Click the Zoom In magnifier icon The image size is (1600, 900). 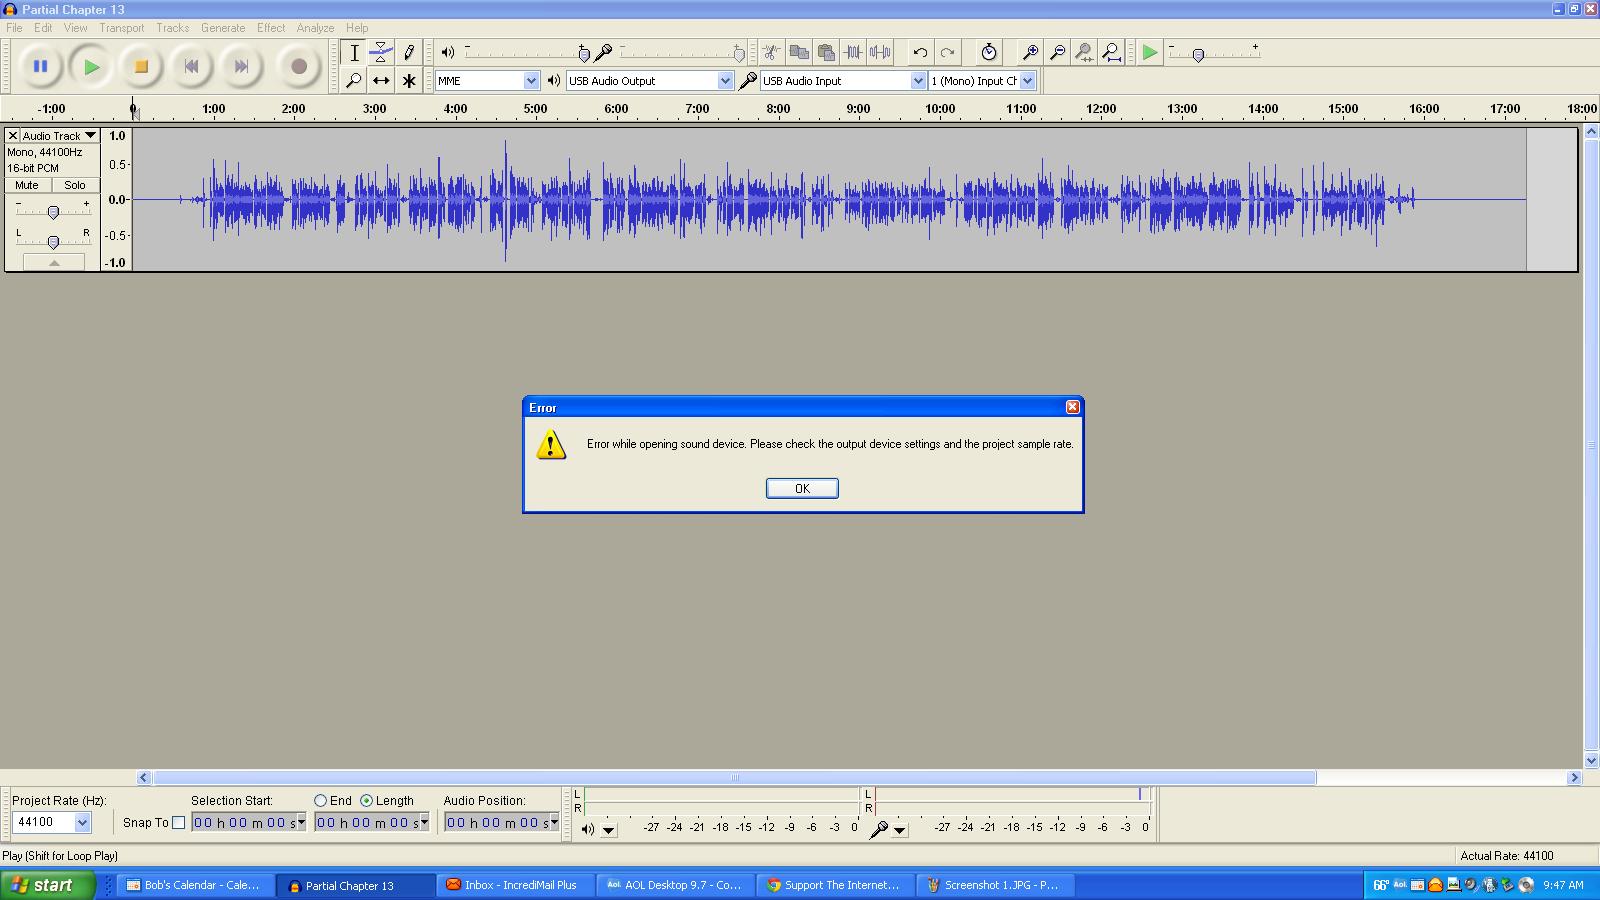click(1030, 52)
